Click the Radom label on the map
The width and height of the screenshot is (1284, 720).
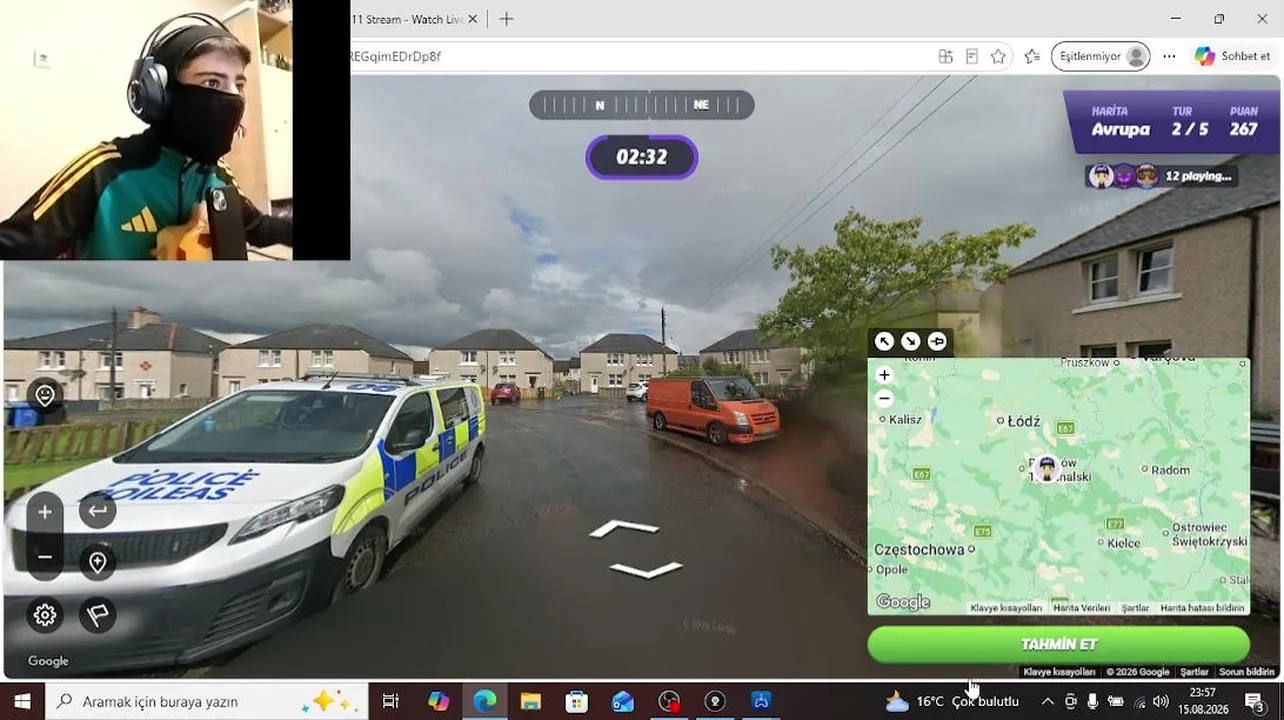pos(1171,469)
